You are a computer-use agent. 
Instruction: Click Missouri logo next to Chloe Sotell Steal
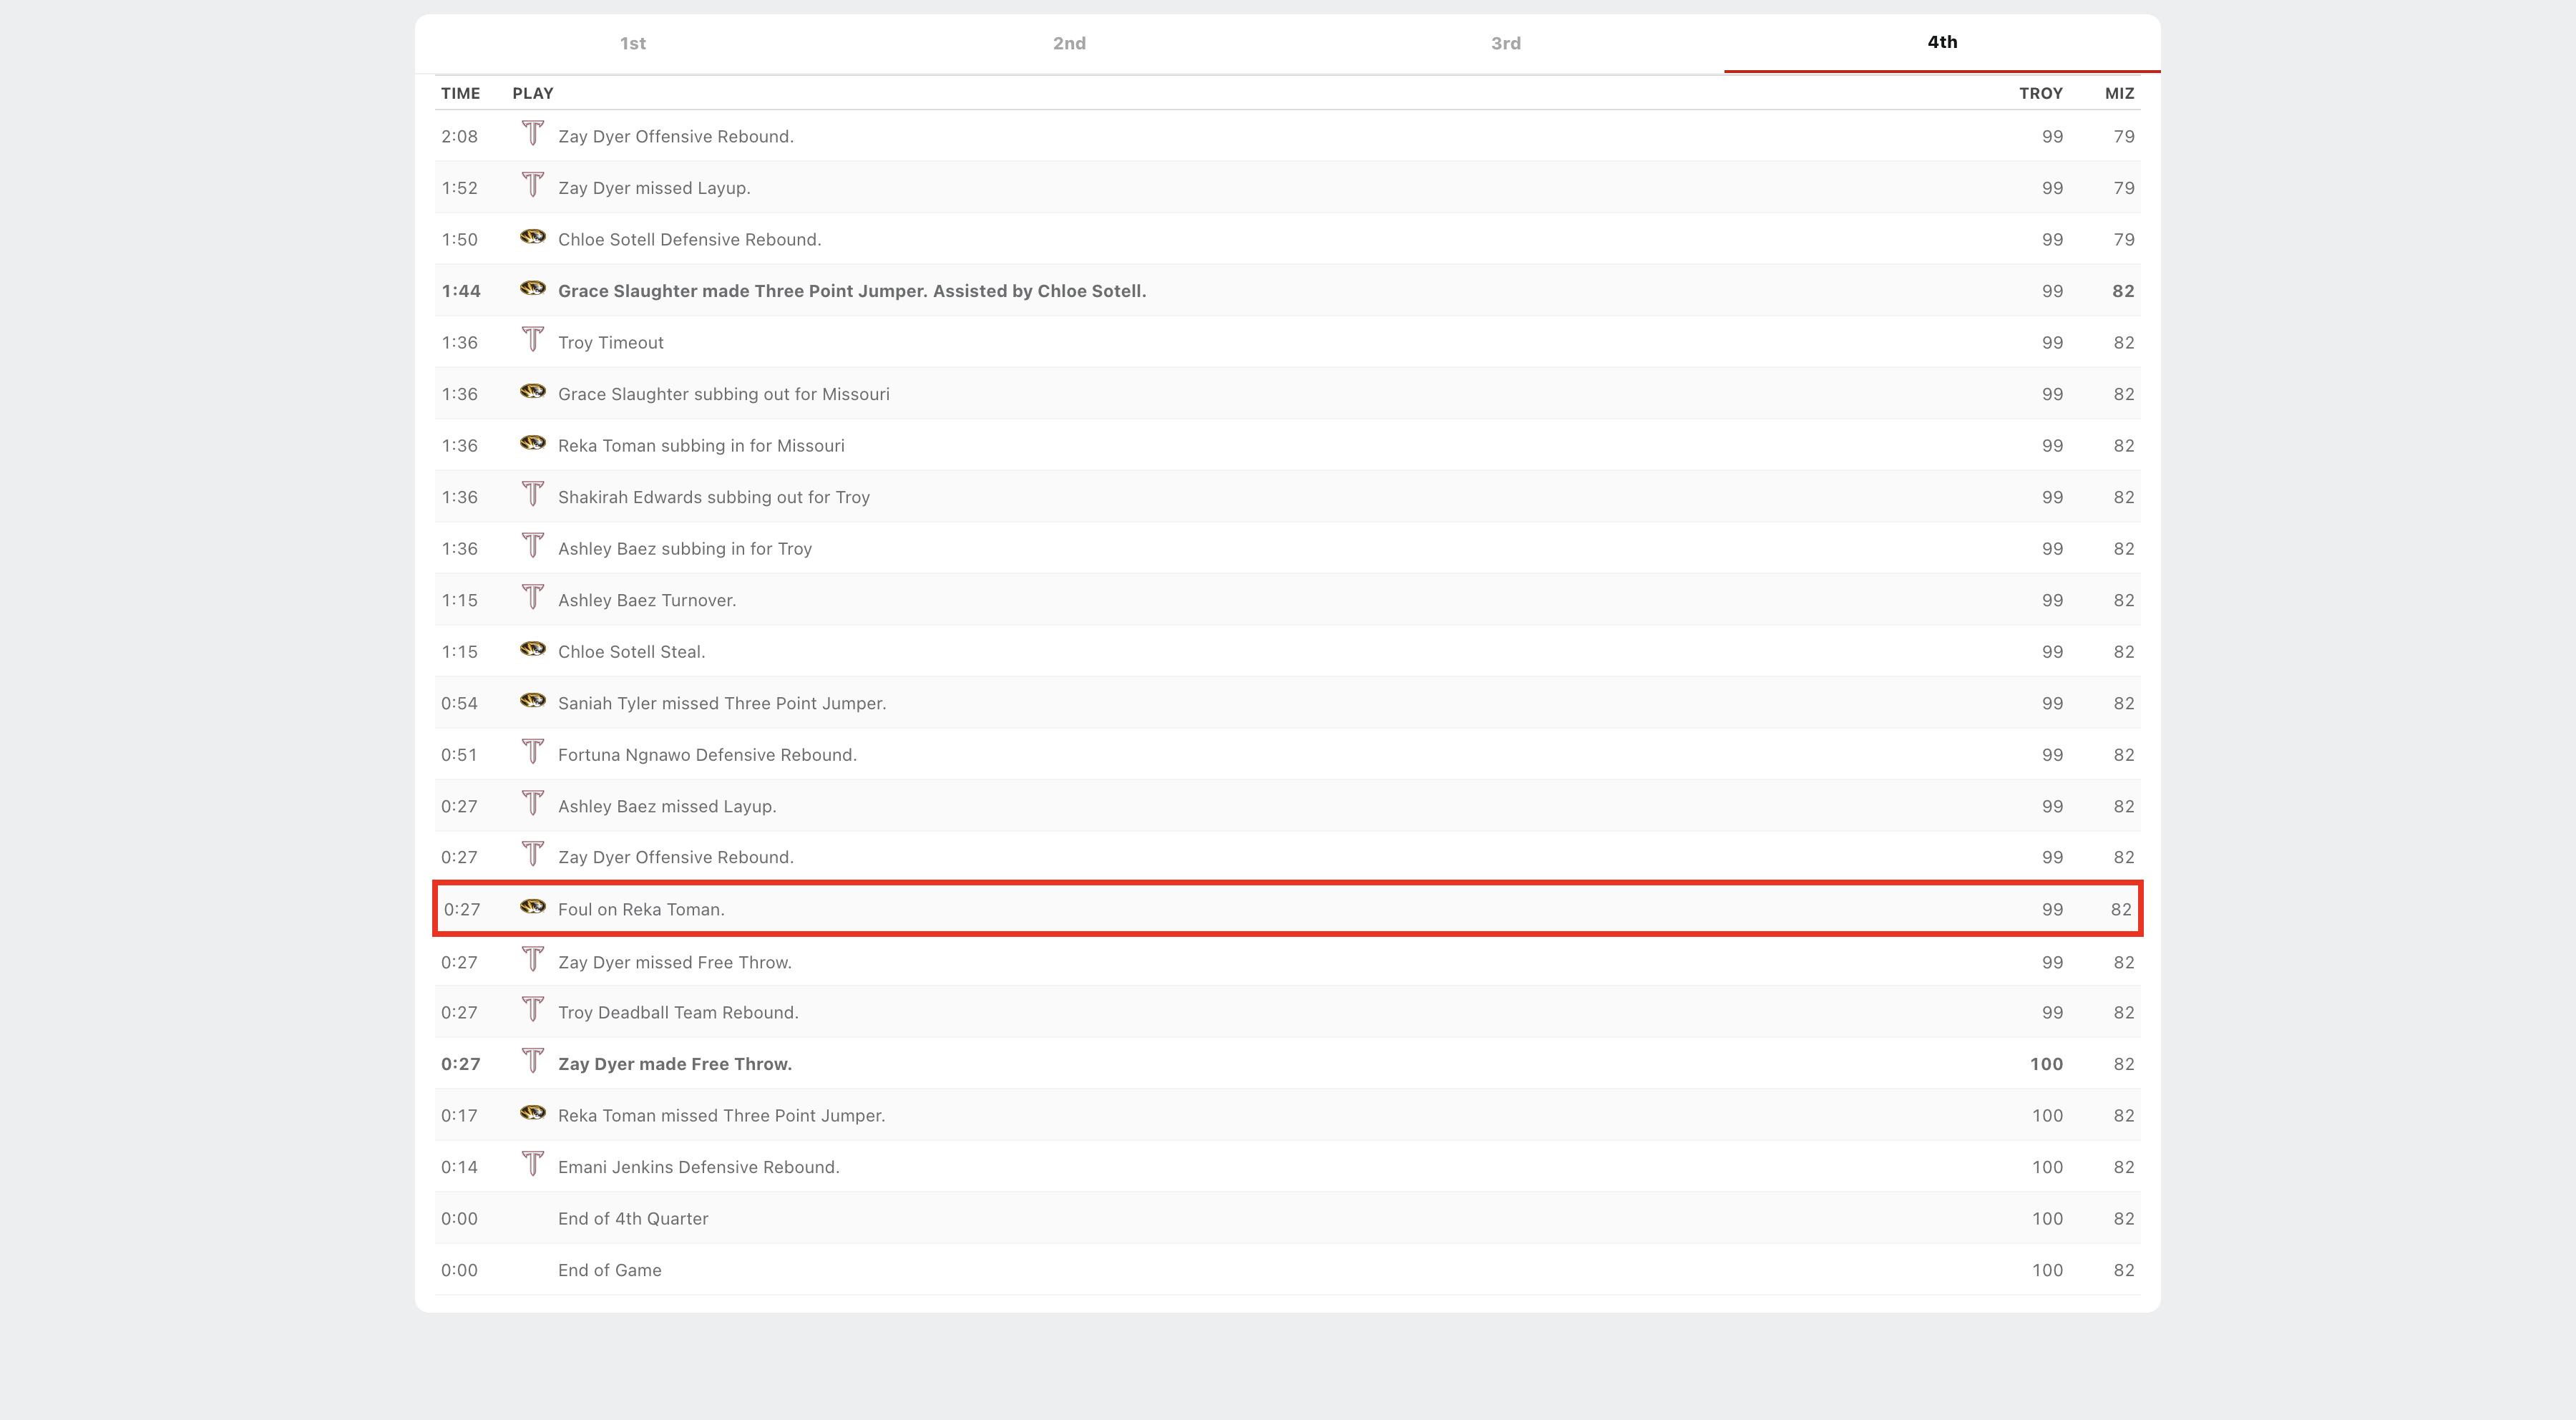(532, 650)
